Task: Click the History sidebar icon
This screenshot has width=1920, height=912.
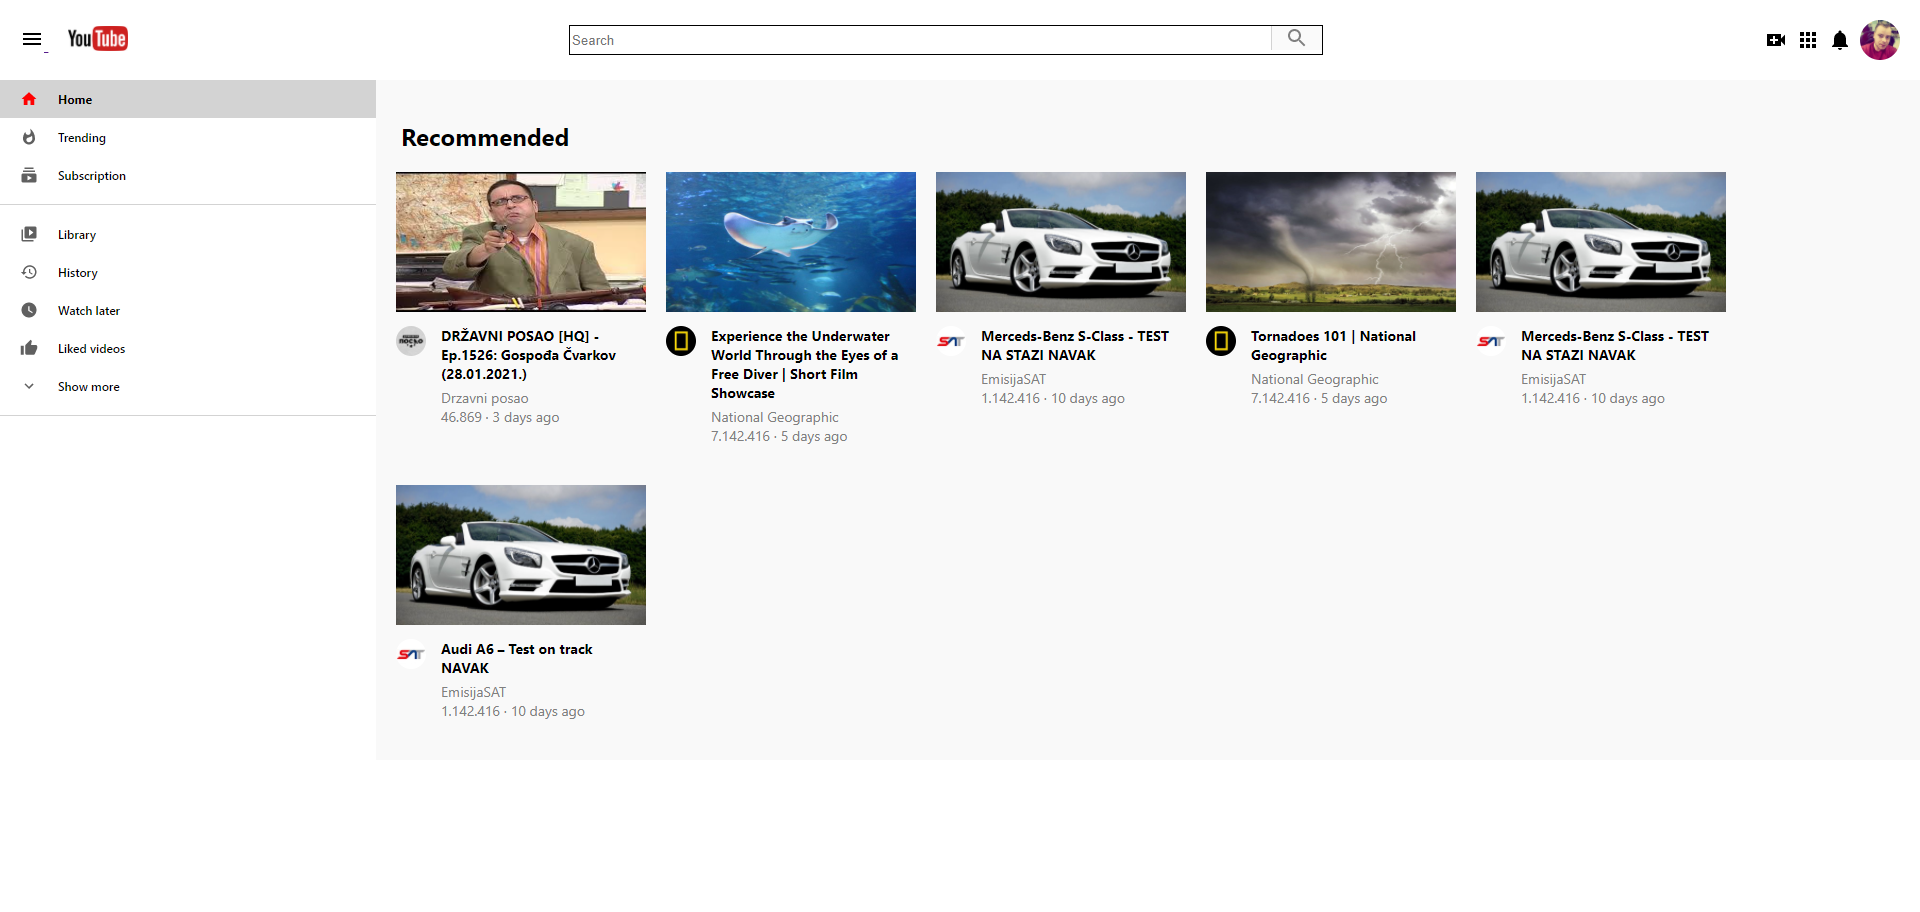Action: pos(30,272)
